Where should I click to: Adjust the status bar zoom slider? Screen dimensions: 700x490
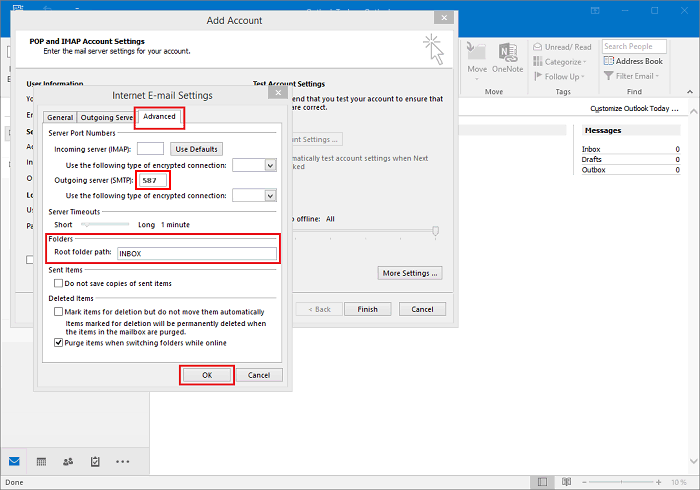coord(621,482)
